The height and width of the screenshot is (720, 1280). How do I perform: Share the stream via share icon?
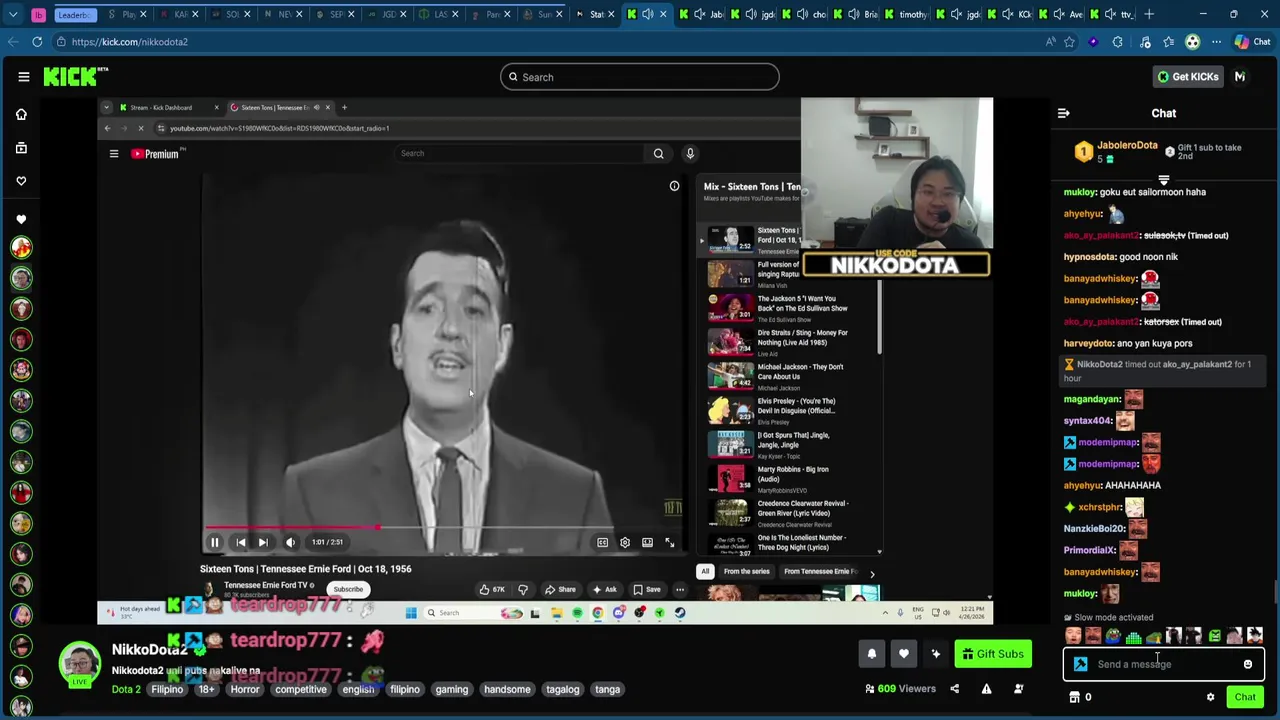pyautogui.click(x=954, y=689)
